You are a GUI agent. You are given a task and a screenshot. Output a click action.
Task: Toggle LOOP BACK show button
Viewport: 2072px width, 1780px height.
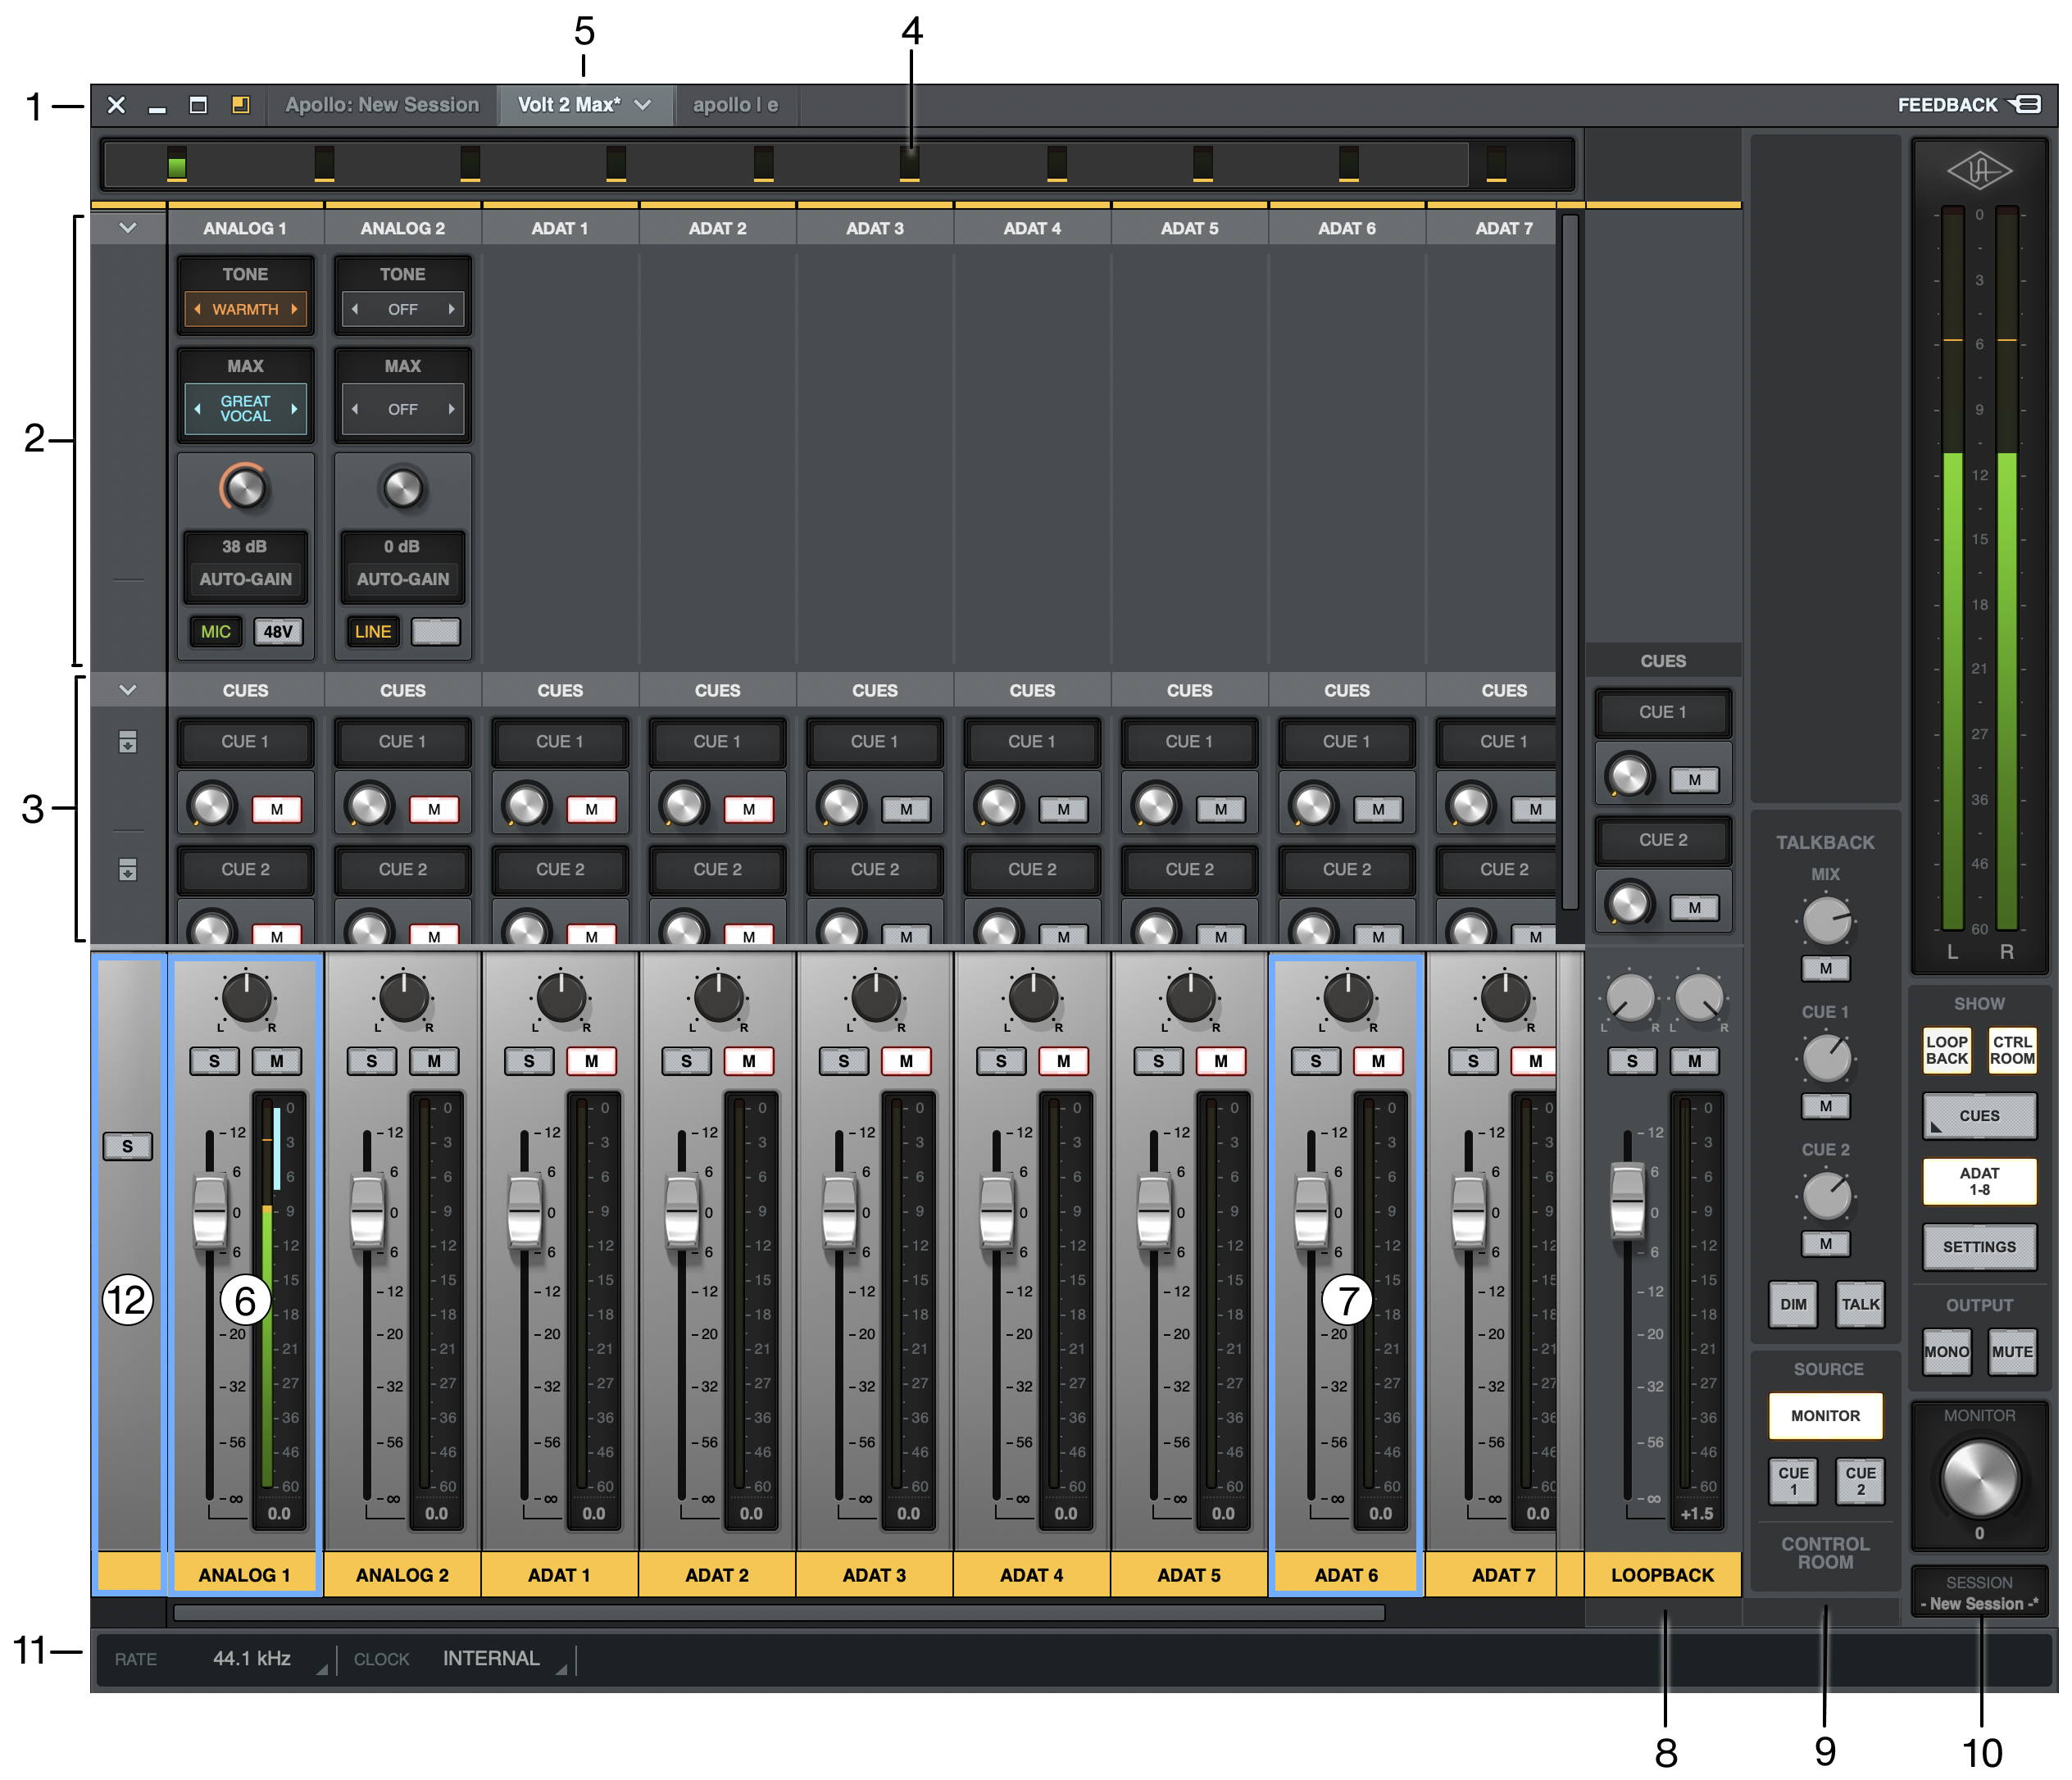[1946, 1050]
